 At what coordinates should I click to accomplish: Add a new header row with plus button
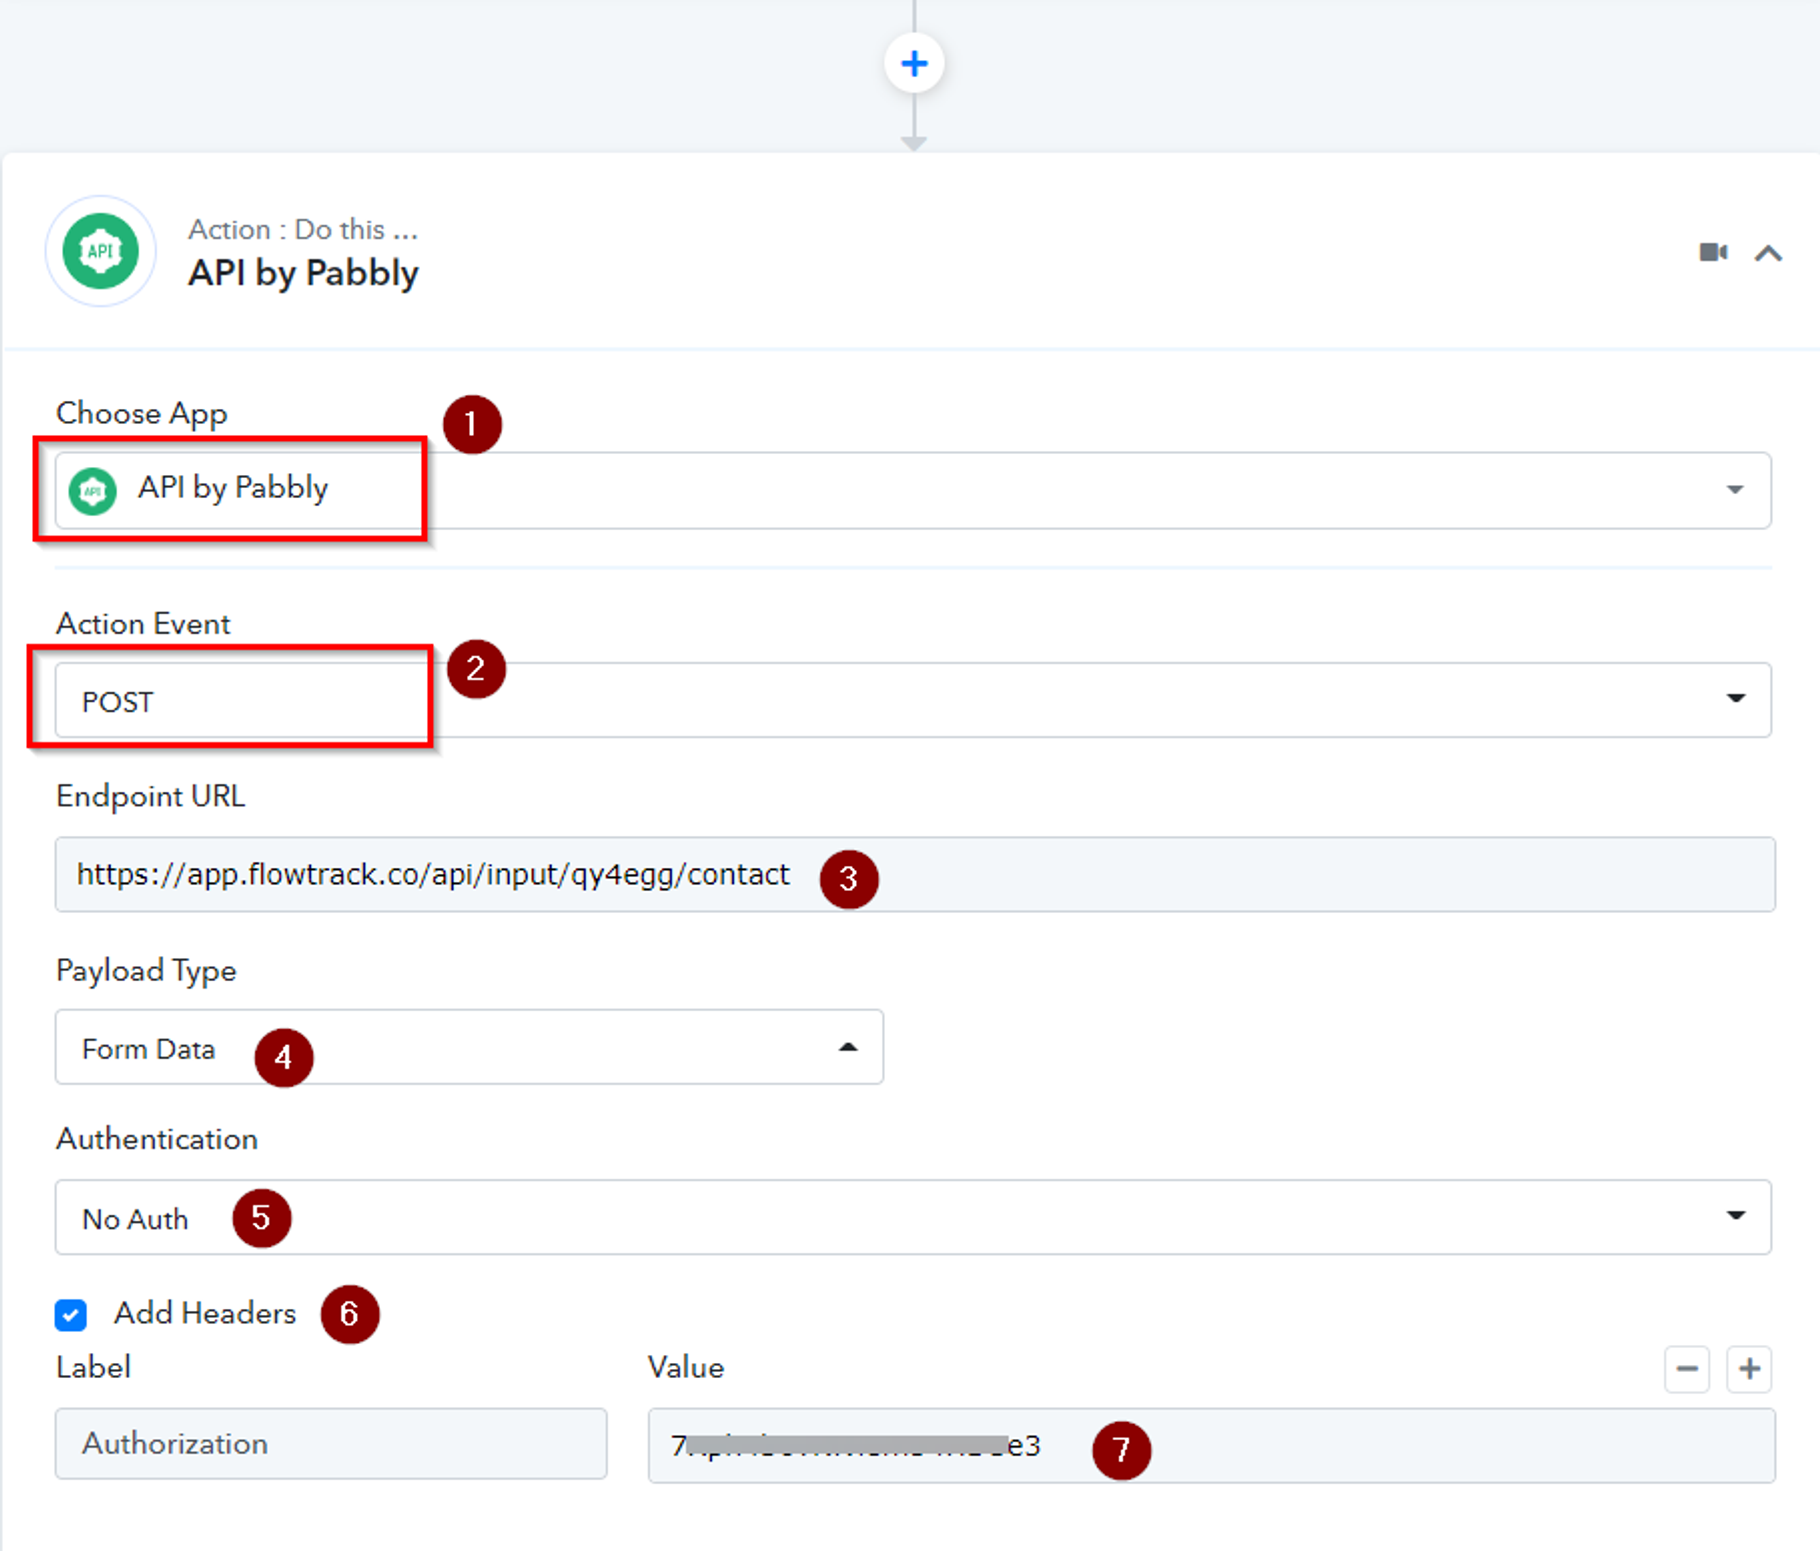click(x=1749, y=1369)
